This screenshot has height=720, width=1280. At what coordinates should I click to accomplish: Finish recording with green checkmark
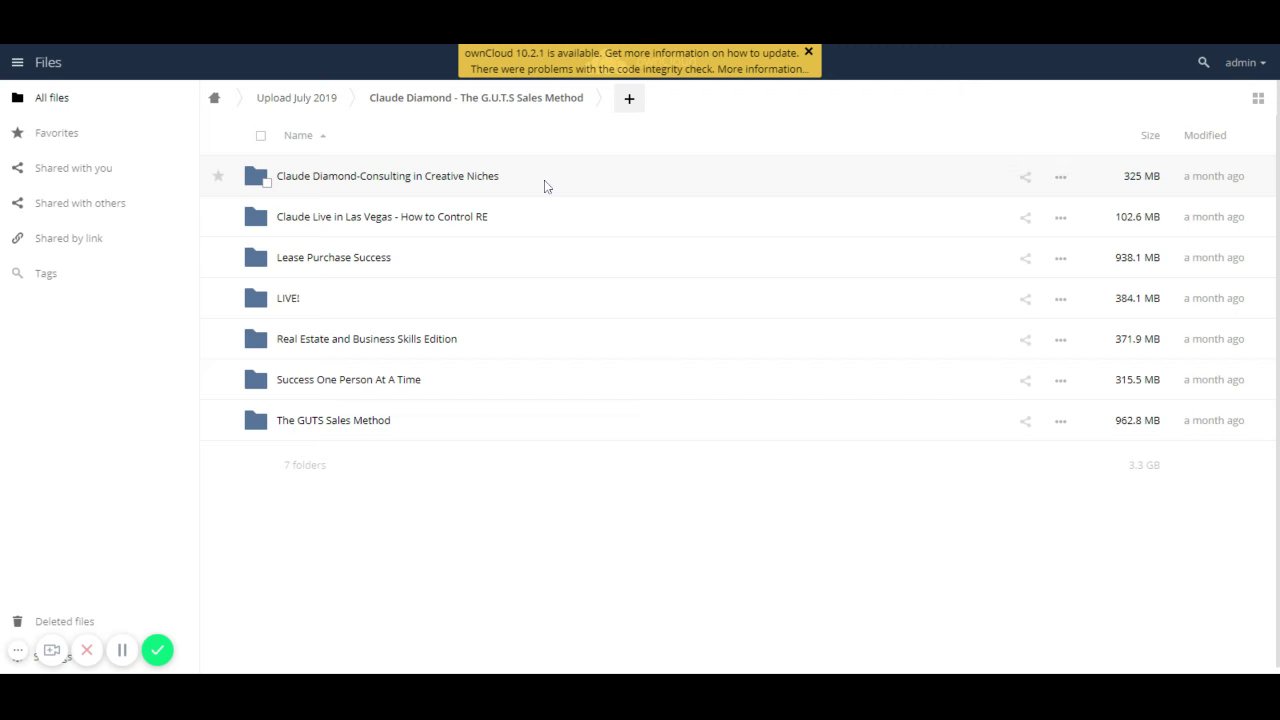(157, 650)
